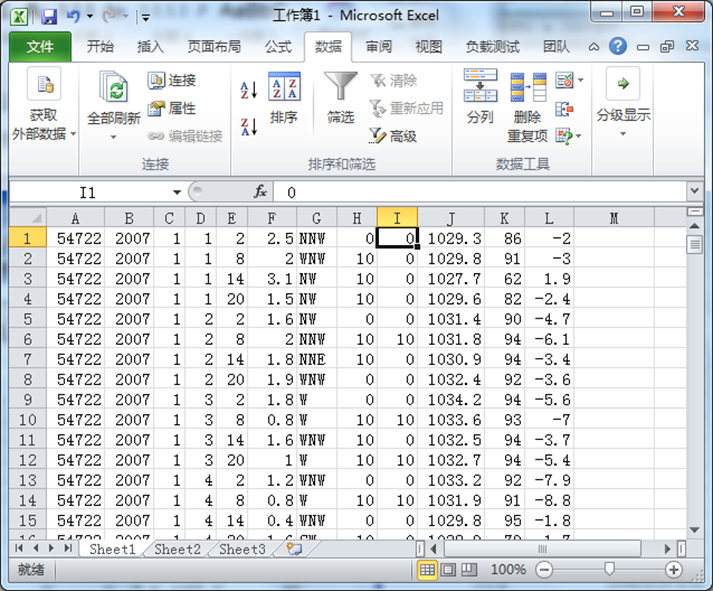Screen dimensions: 713x591
Task: Click the Text to Columns (分列) icon
Action: (x=480, y=98)
